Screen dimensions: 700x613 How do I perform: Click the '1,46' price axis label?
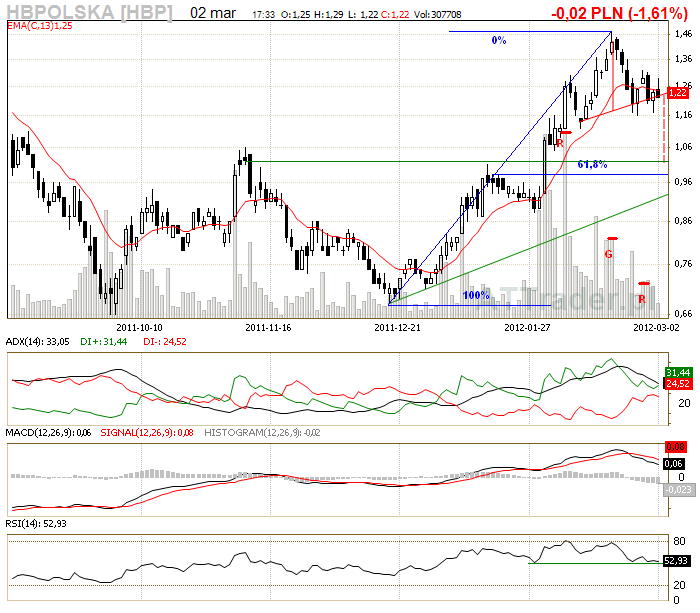tap(683, 33)
